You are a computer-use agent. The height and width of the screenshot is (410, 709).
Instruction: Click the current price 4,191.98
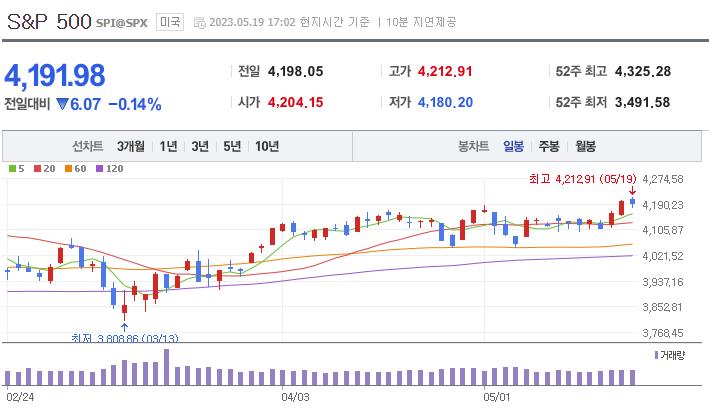coord(55,75)
